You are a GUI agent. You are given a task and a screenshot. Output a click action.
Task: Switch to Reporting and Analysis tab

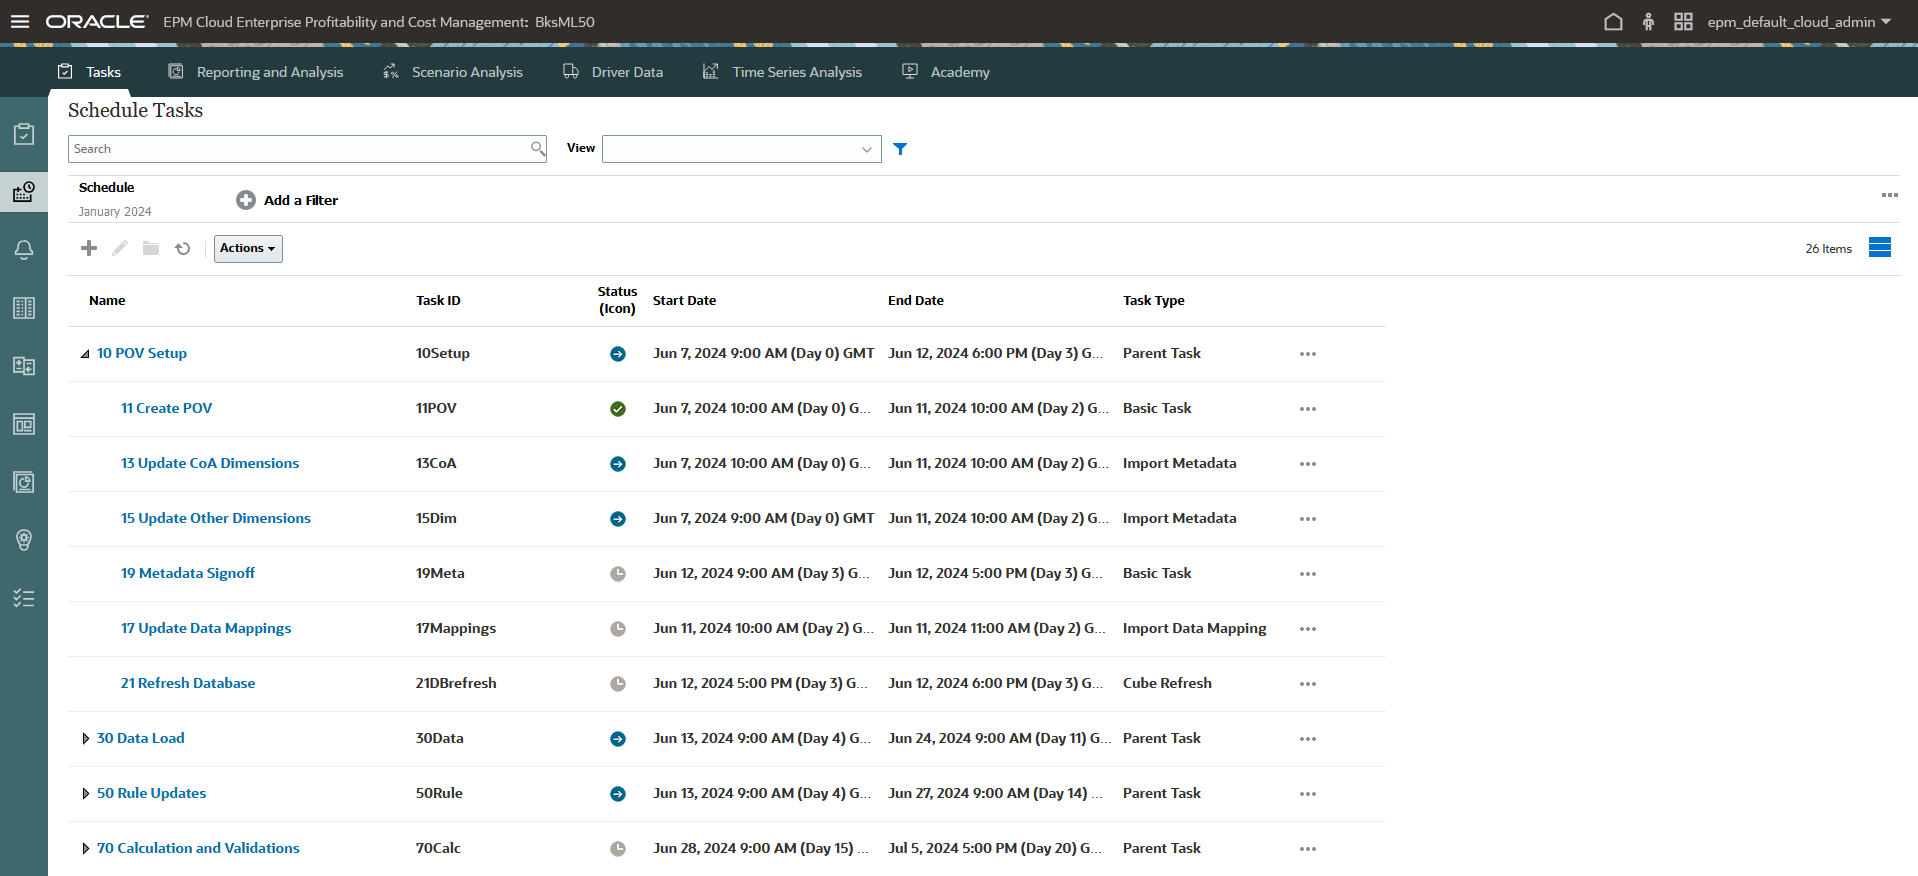[269, 72]
